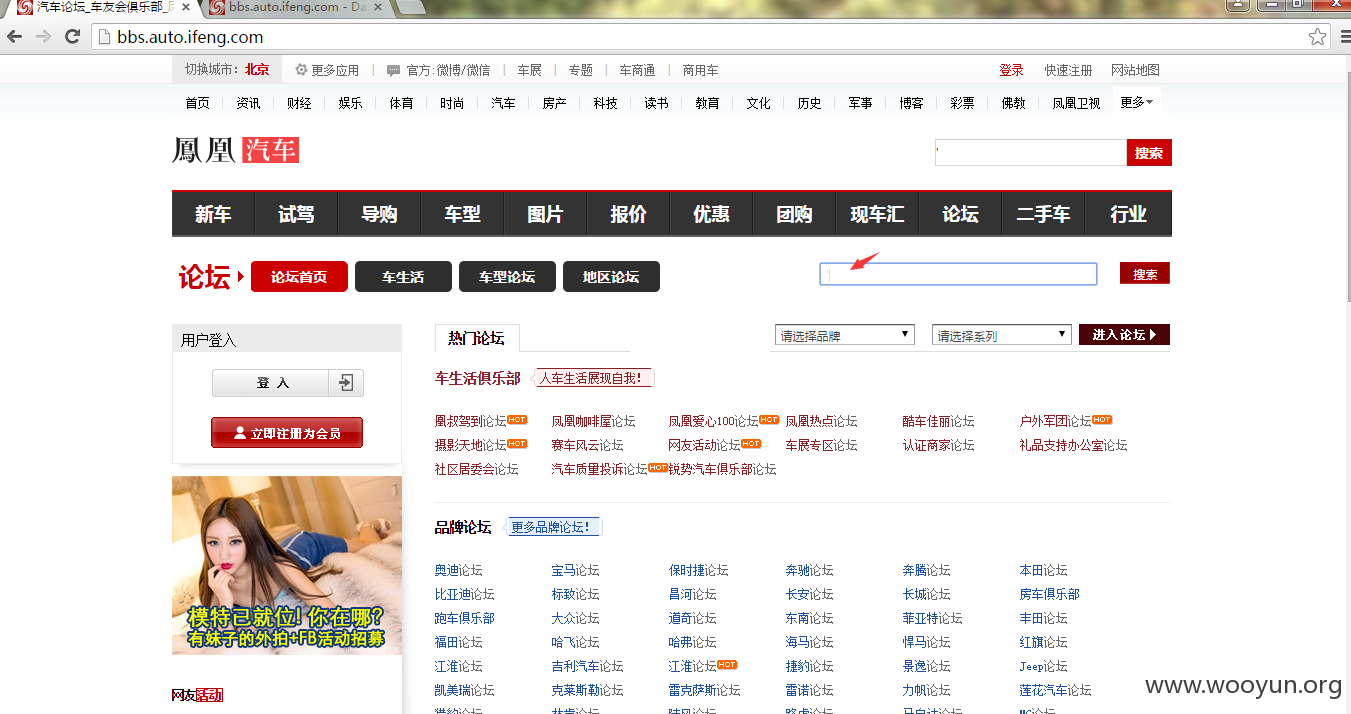Click the forum search input field
The width and height of the screenshot is (1351, 714).
(958, 274)
